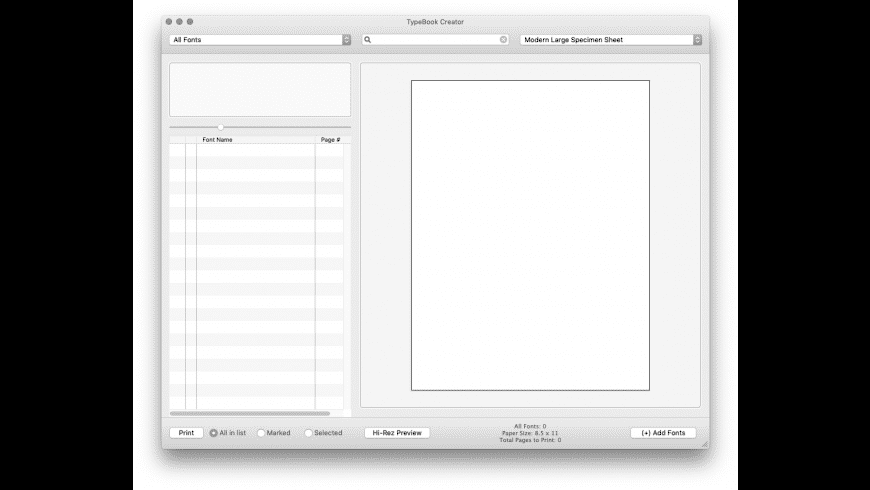Sort by the Font Name column header
The height and width of the screenshot is (490, 870).
pos(256,140)
